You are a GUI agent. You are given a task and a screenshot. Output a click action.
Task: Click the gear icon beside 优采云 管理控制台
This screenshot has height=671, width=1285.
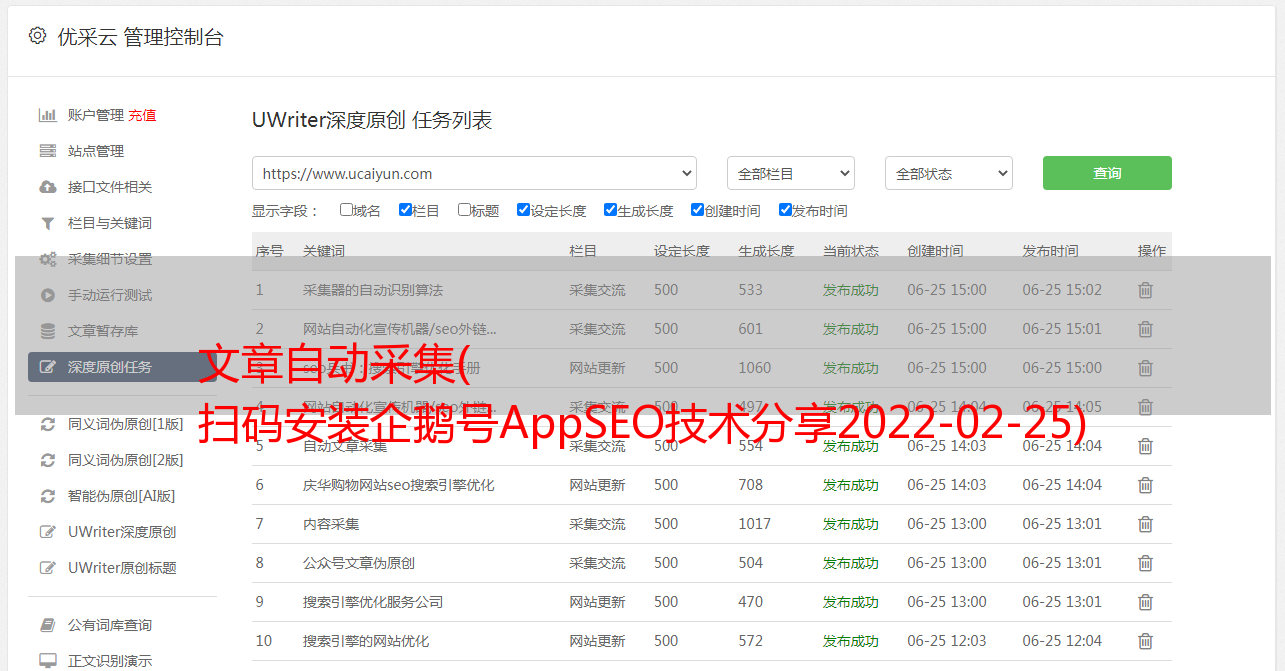(37, 36)
